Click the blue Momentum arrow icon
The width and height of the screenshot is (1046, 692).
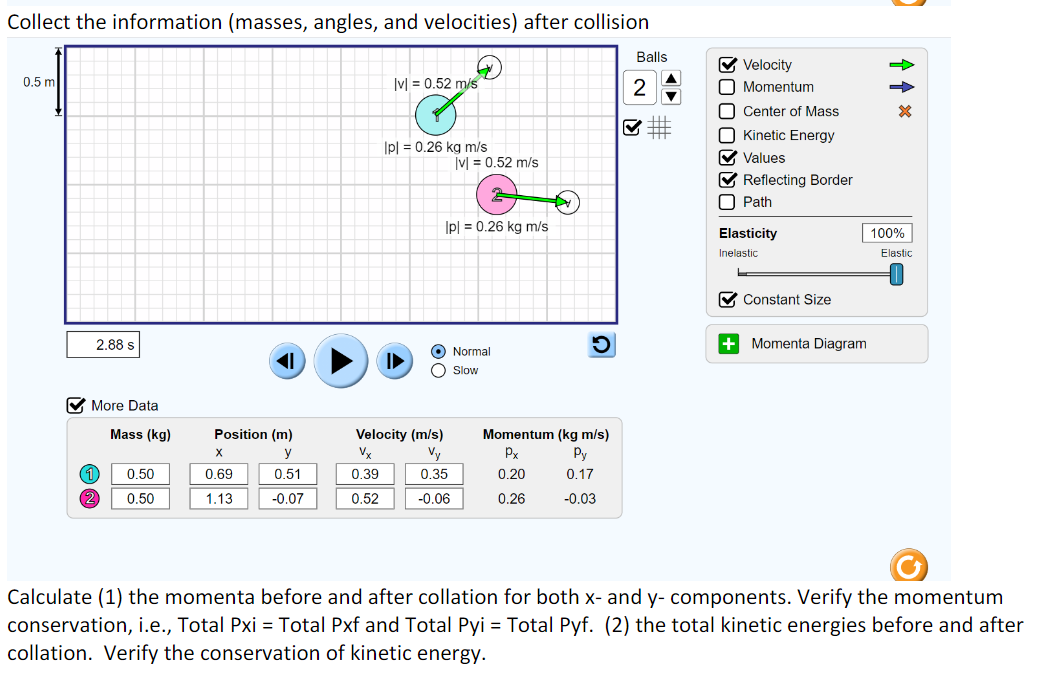pyautogui.click(x=901, y=87)
